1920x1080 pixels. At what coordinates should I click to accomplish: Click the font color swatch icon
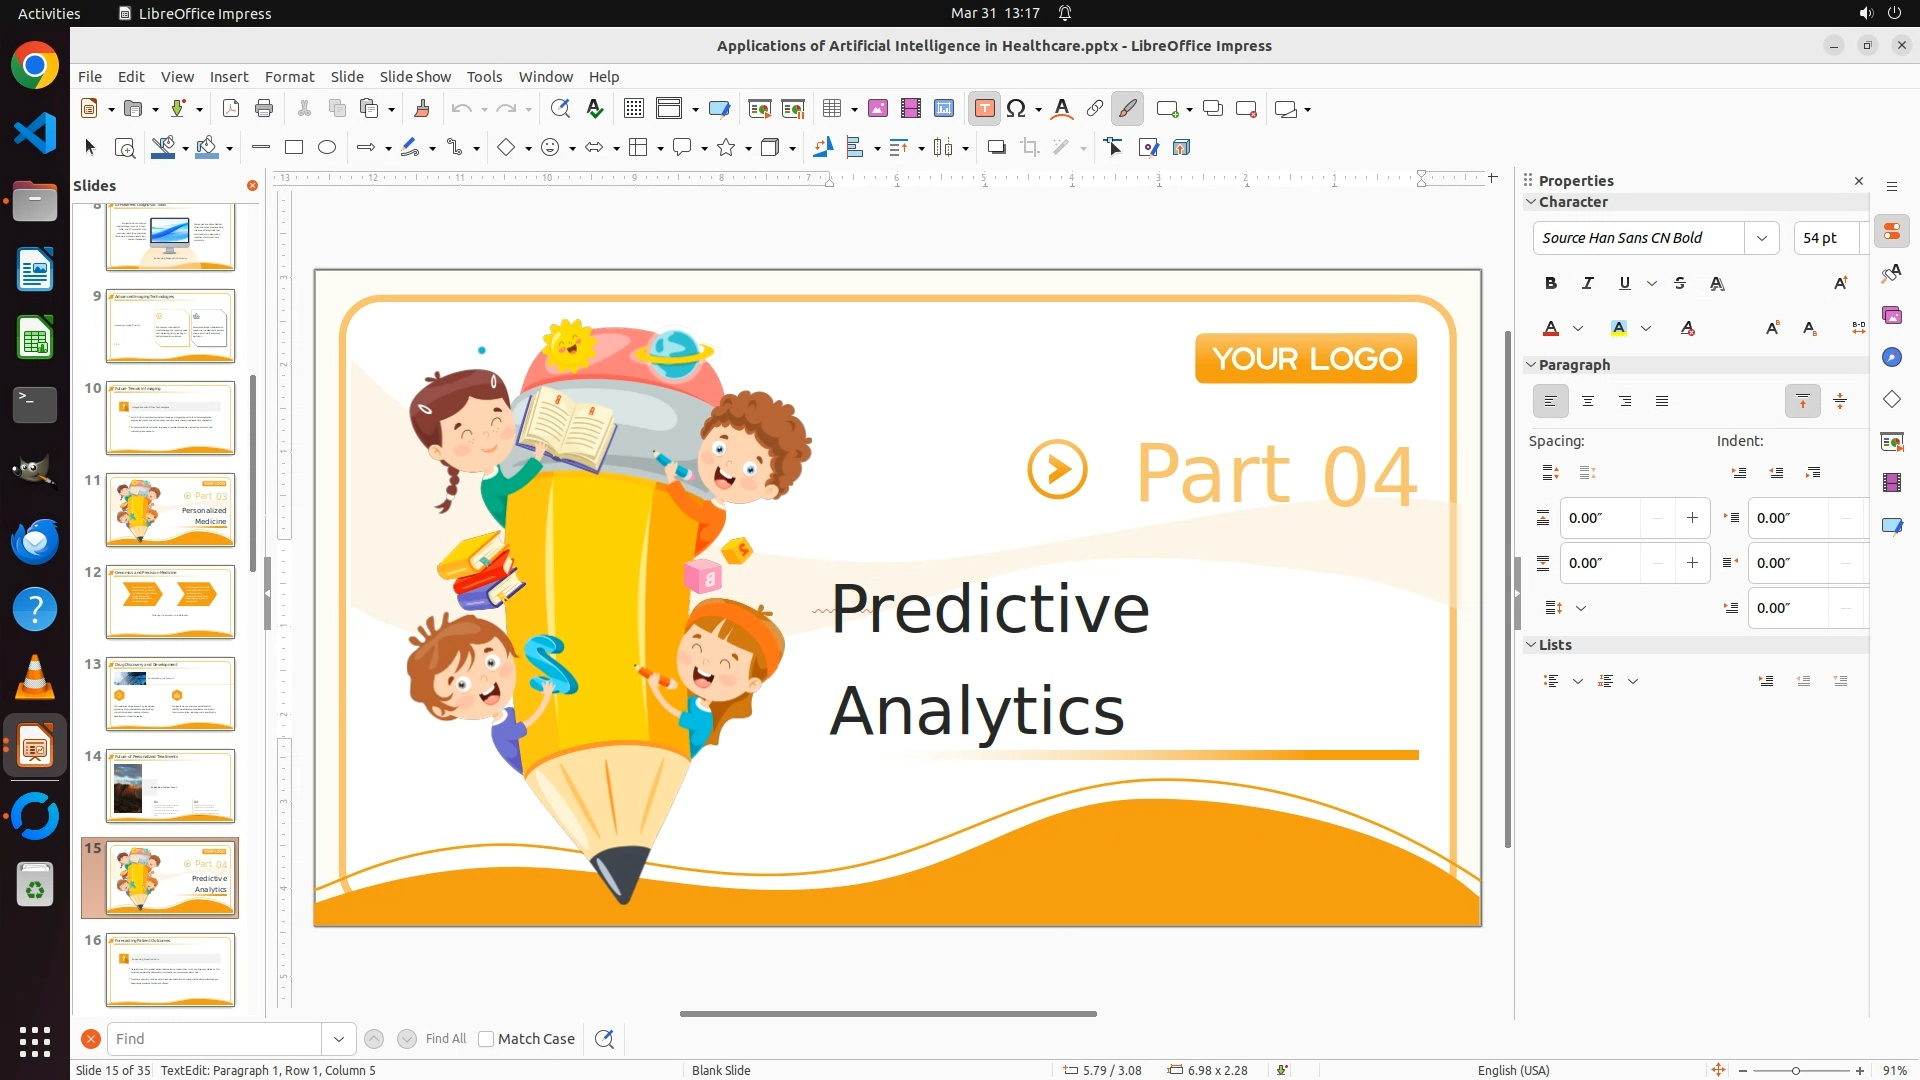pyautogui.click(x=1551, y=329)
